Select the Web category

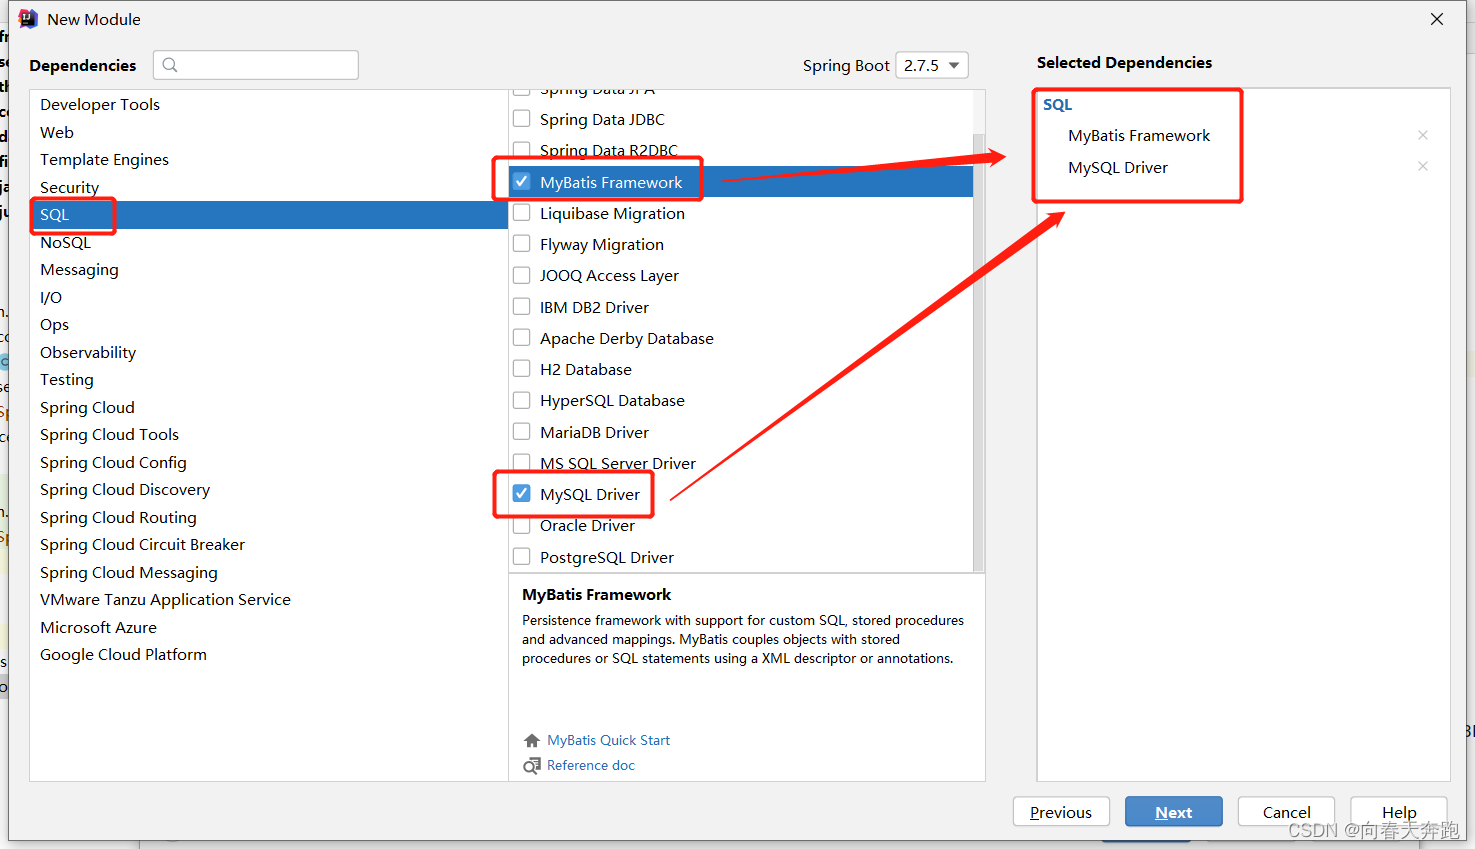[269, 132]
